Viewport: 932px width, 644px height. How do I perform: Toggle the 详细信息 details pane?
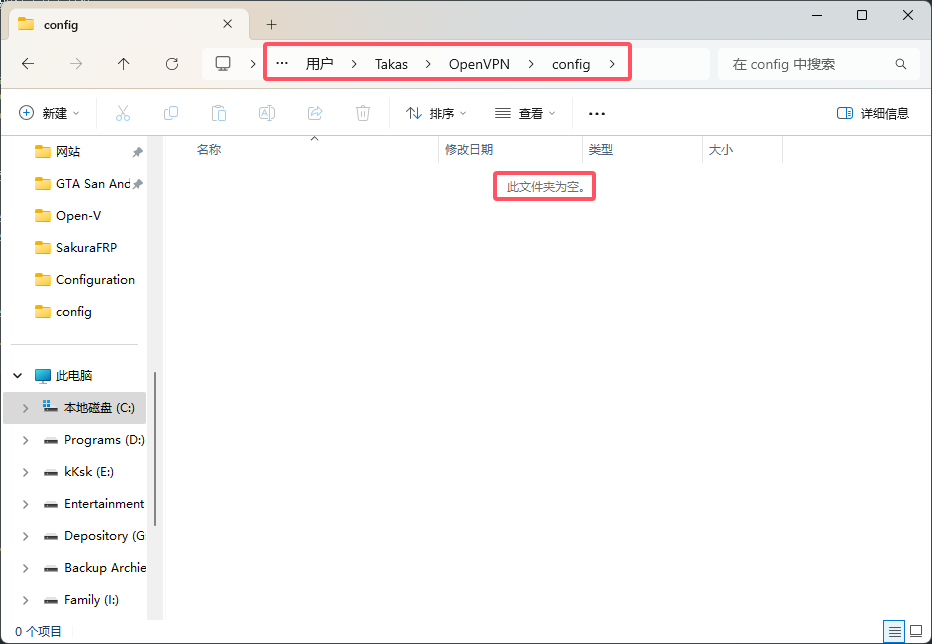coord(873,114)
